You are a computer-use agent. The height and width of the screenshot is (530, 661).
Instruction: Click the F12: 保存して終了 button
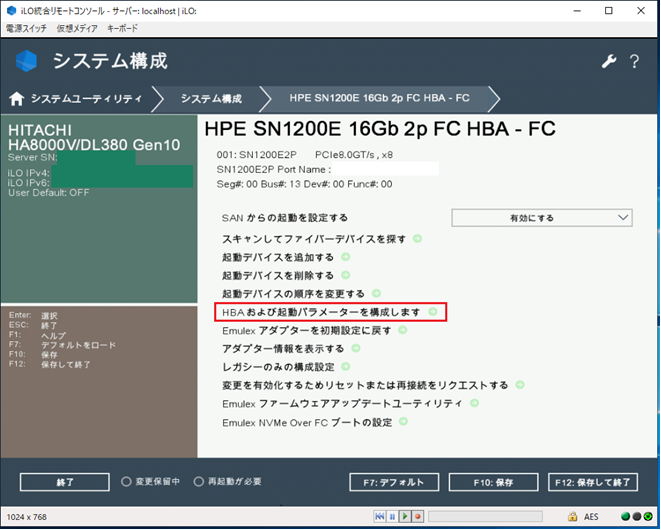(x=593, y=482)
